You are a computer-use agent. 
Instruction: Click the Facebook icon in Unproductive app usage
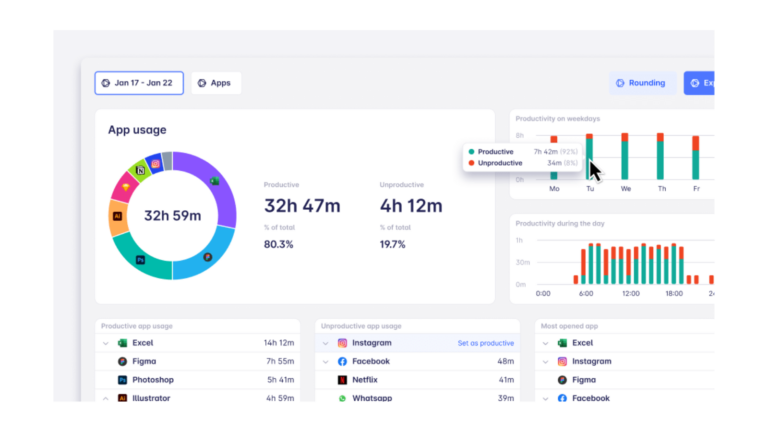(x=342, y=361)
